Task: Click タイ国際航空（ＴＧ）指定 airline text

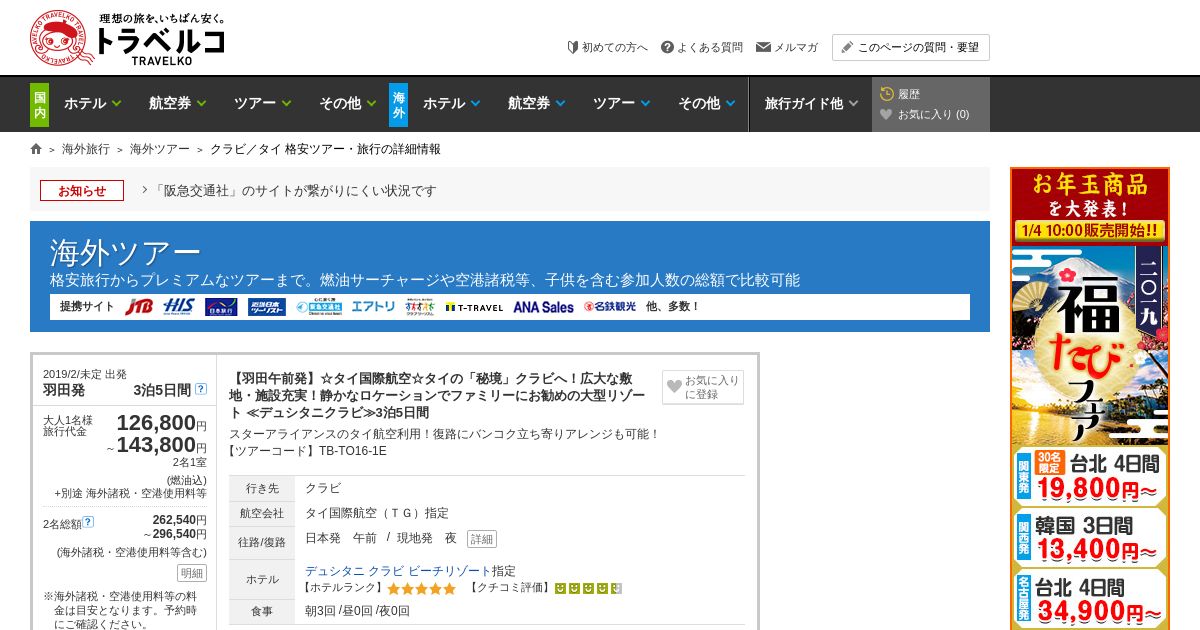Action: pyautogui.click(x=377, y=513)
